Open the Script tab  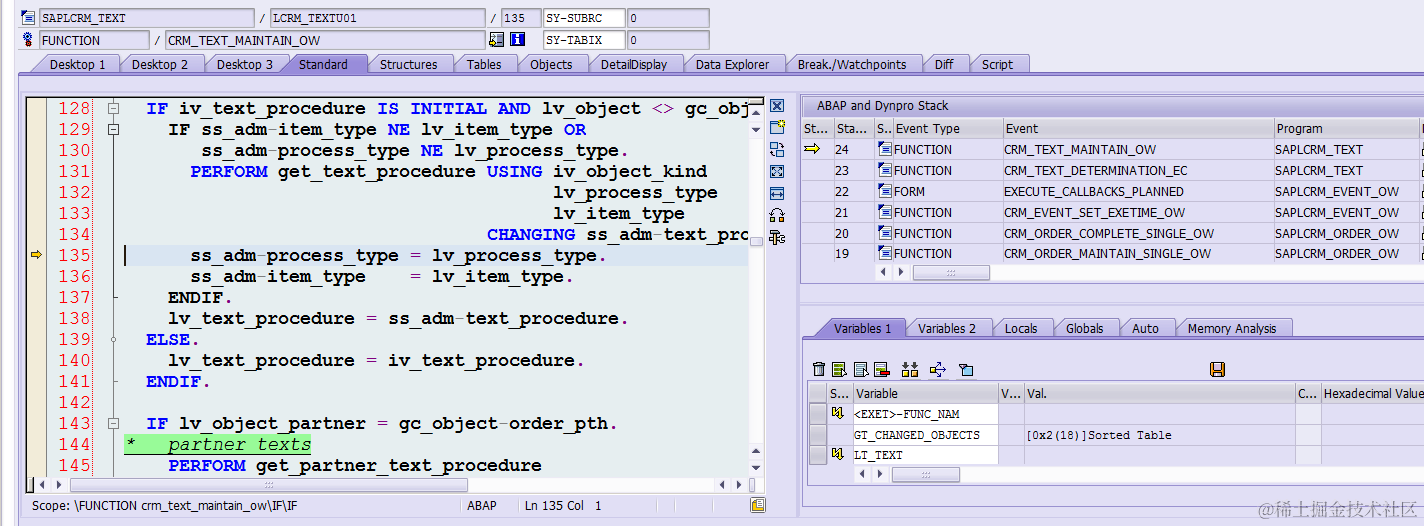pyautogui.click(x=997, y=64)
